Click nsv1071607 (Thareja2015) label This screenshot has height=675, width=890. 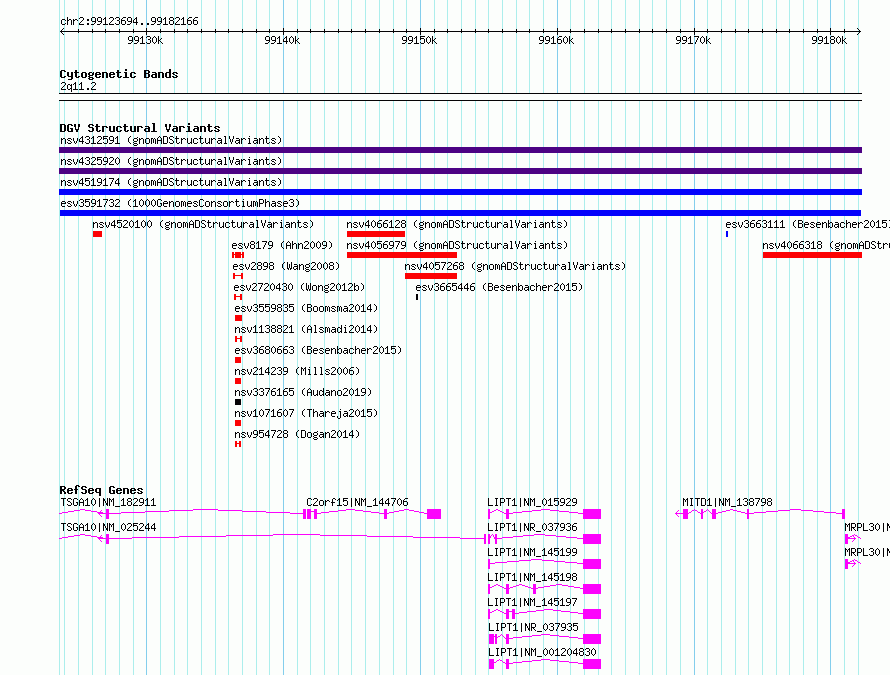306,413
